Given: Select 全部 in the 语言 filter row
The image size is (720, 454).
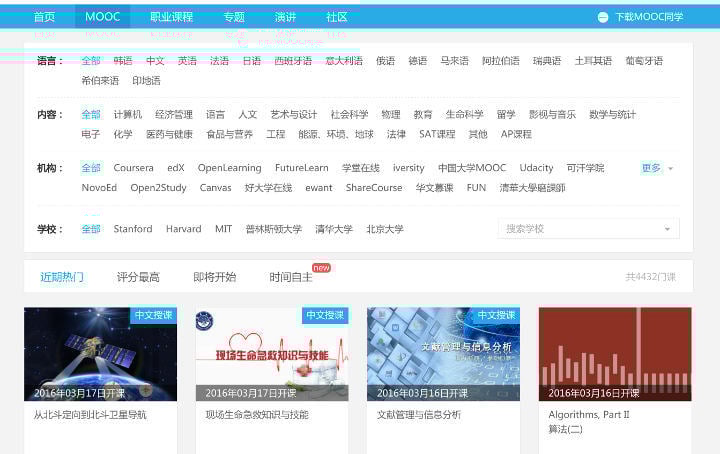Looking at the screenshot, I should point(91,61).
